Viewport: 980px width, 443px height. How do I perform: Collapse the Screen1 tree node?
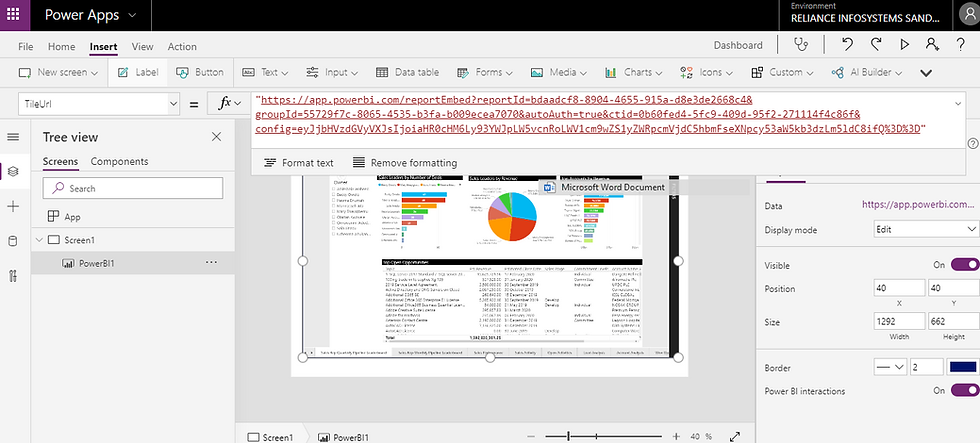[x=39, y=240]
